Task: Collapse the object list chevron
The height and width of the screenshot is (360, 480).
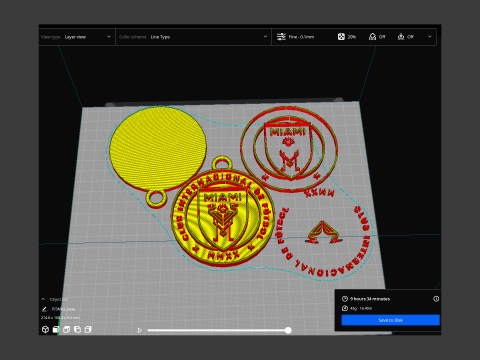Action: click(43, 299)
